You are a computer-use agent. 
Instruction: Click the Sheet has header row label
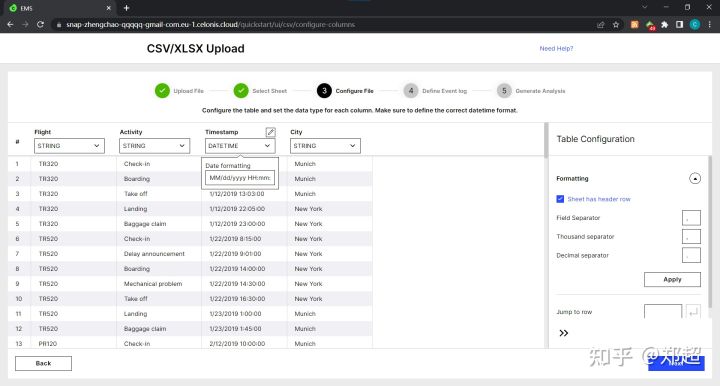(x=599, y=199)
